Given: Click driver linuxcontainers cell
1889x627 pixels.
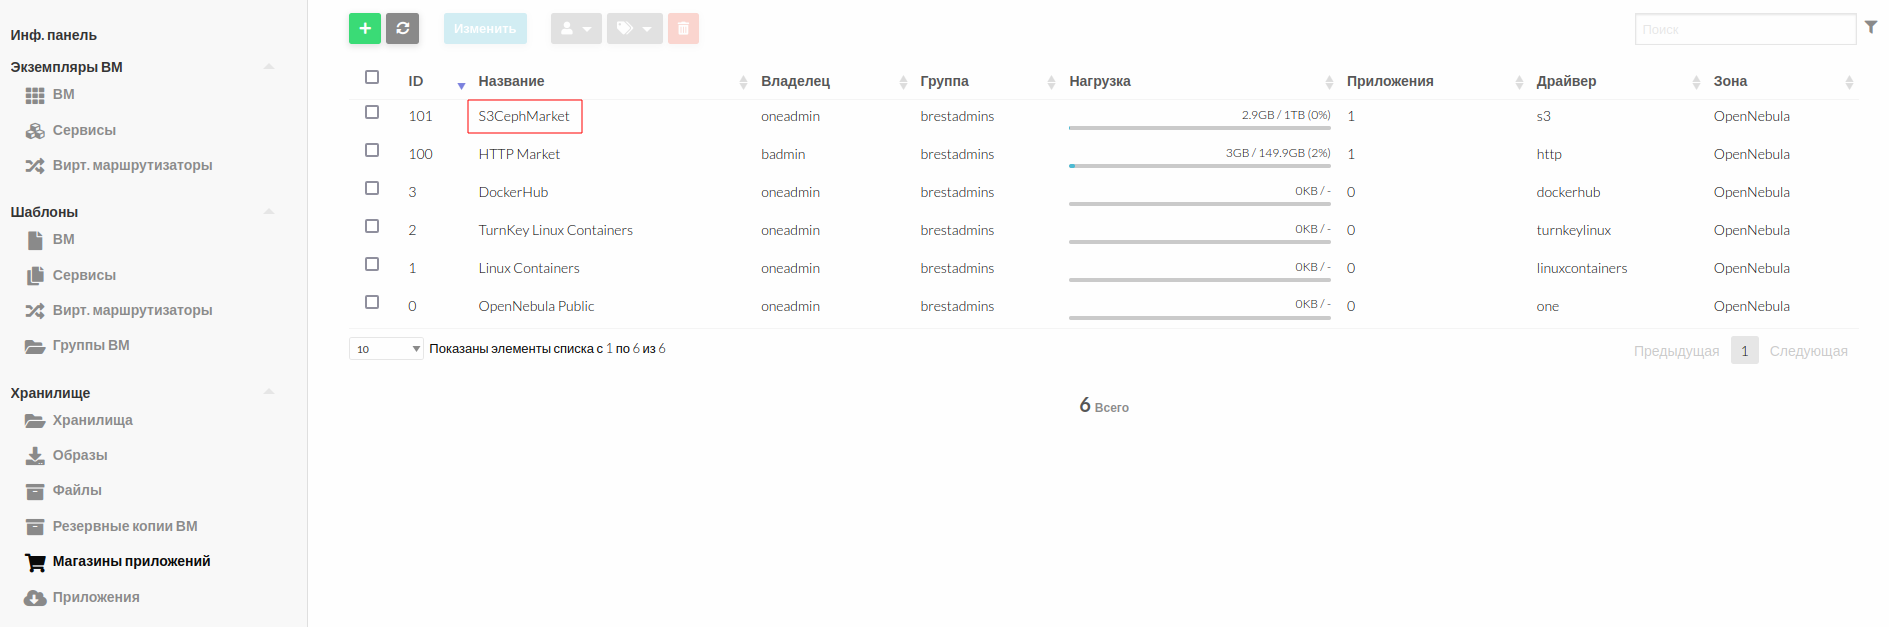Looking at the screenshot, I should click(1582, 268).
